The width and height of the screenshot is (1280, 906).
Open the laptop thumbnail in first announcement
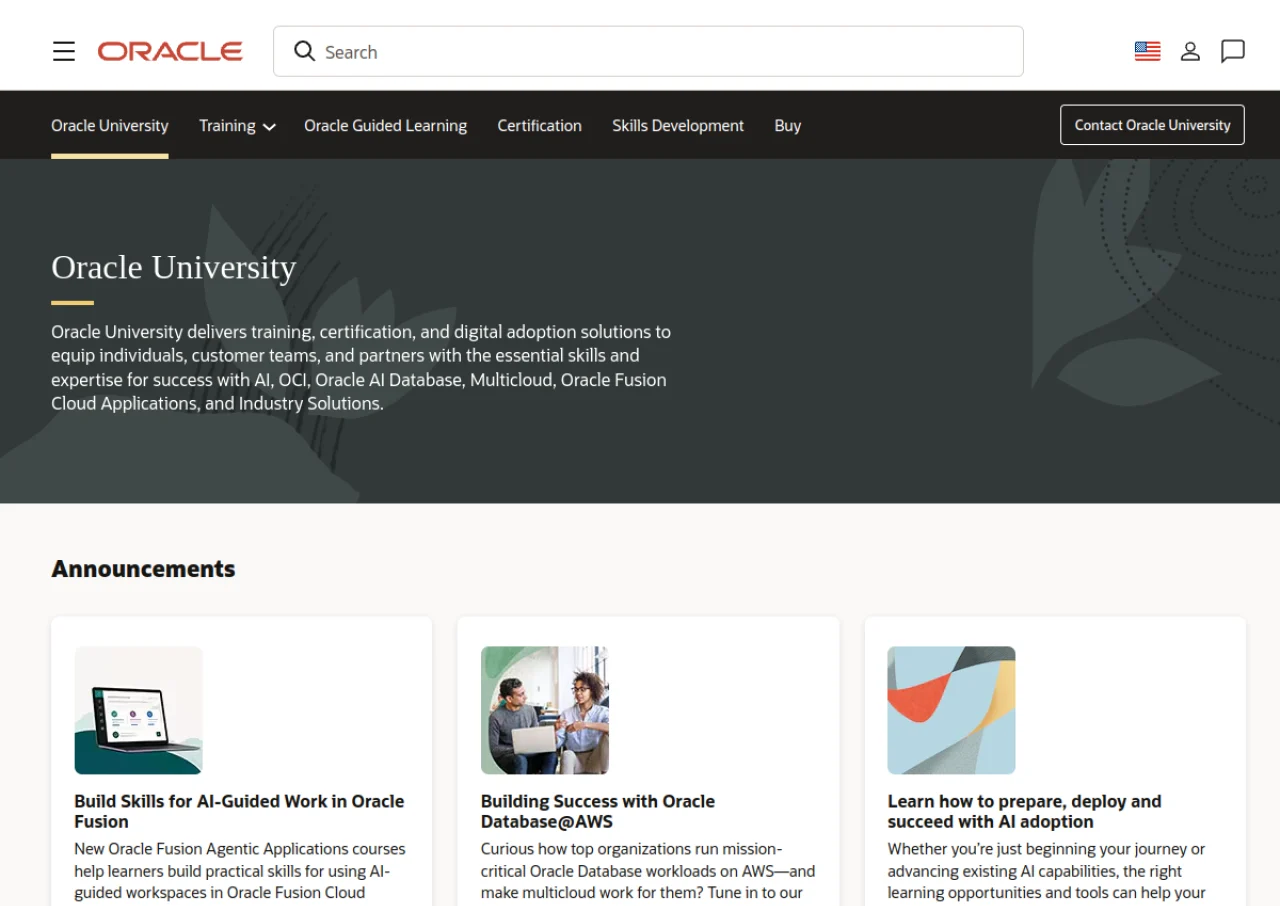click(x=139, y=710)
